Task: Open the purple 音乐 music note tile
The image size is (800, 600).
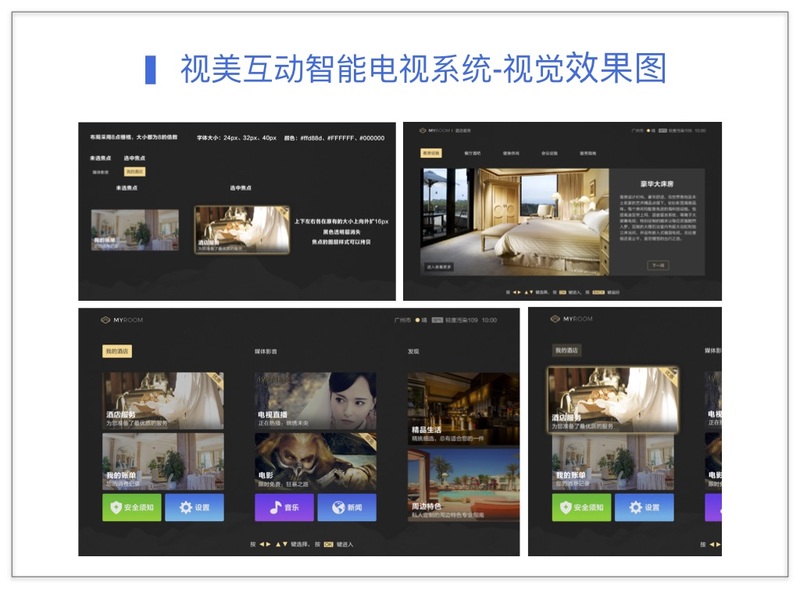Action: click(284, 507)
